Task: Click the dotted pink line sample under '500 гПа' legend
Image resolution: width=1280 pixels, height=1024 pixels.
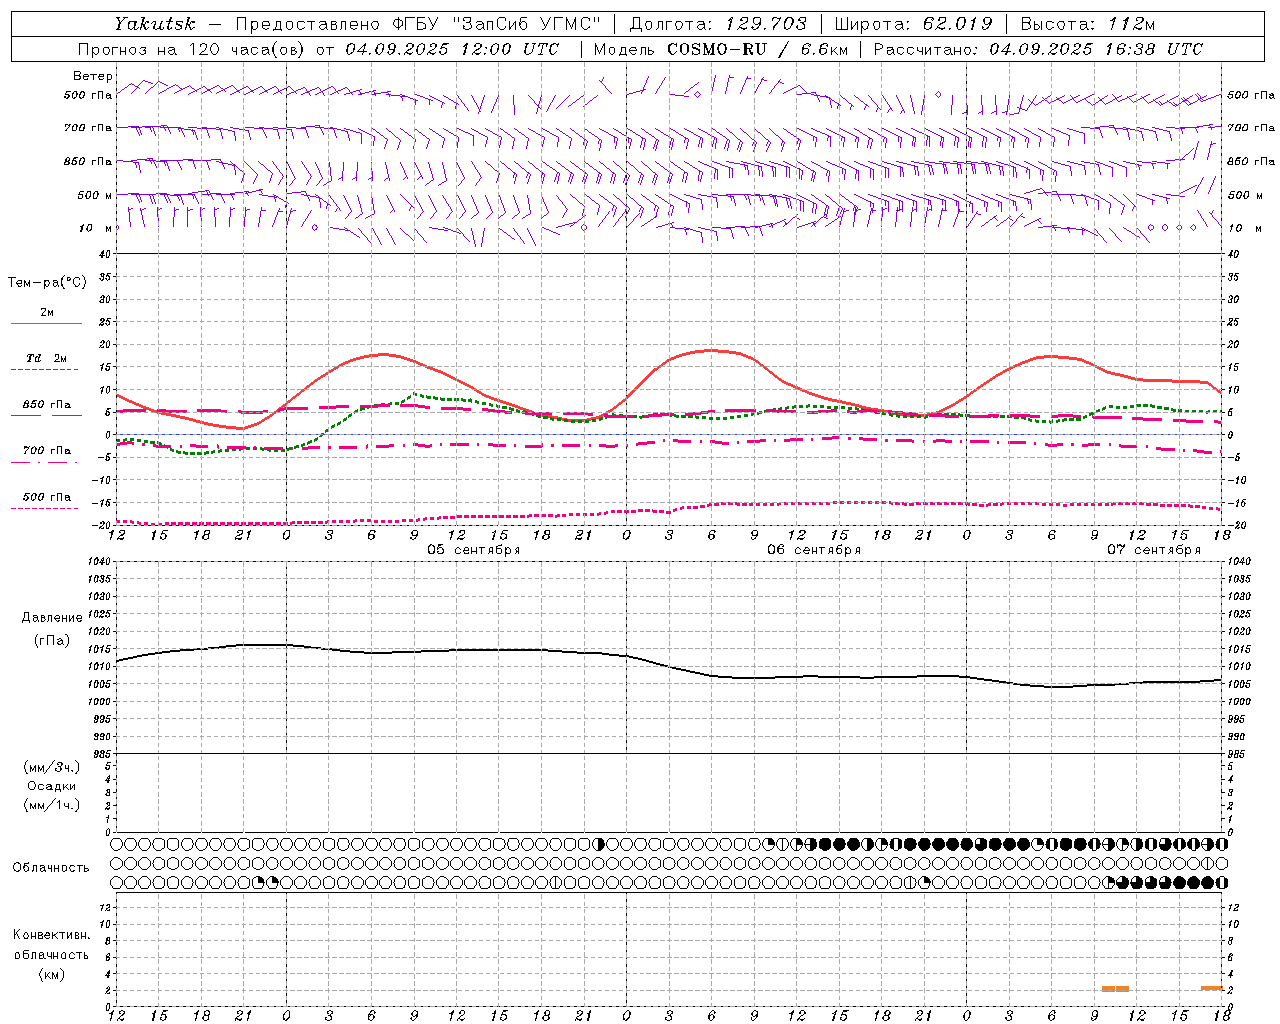Action: coord(45,508)
